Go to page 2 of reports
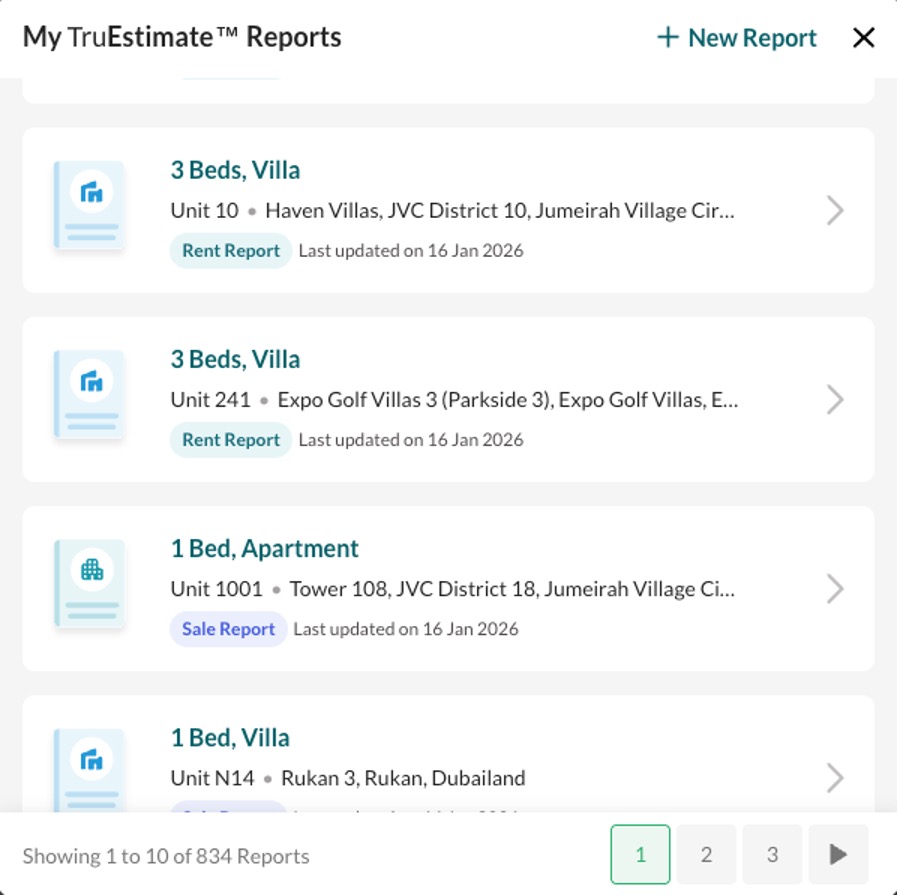Viewport: 898px width, 896px height. 706,854
